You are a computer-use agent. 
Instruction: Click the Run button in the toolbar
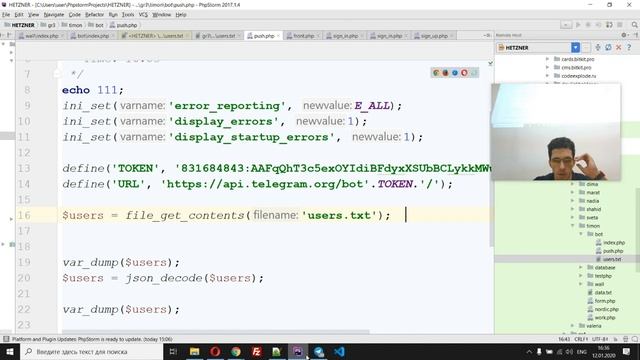pyautogui.click(x=578, y=25)
